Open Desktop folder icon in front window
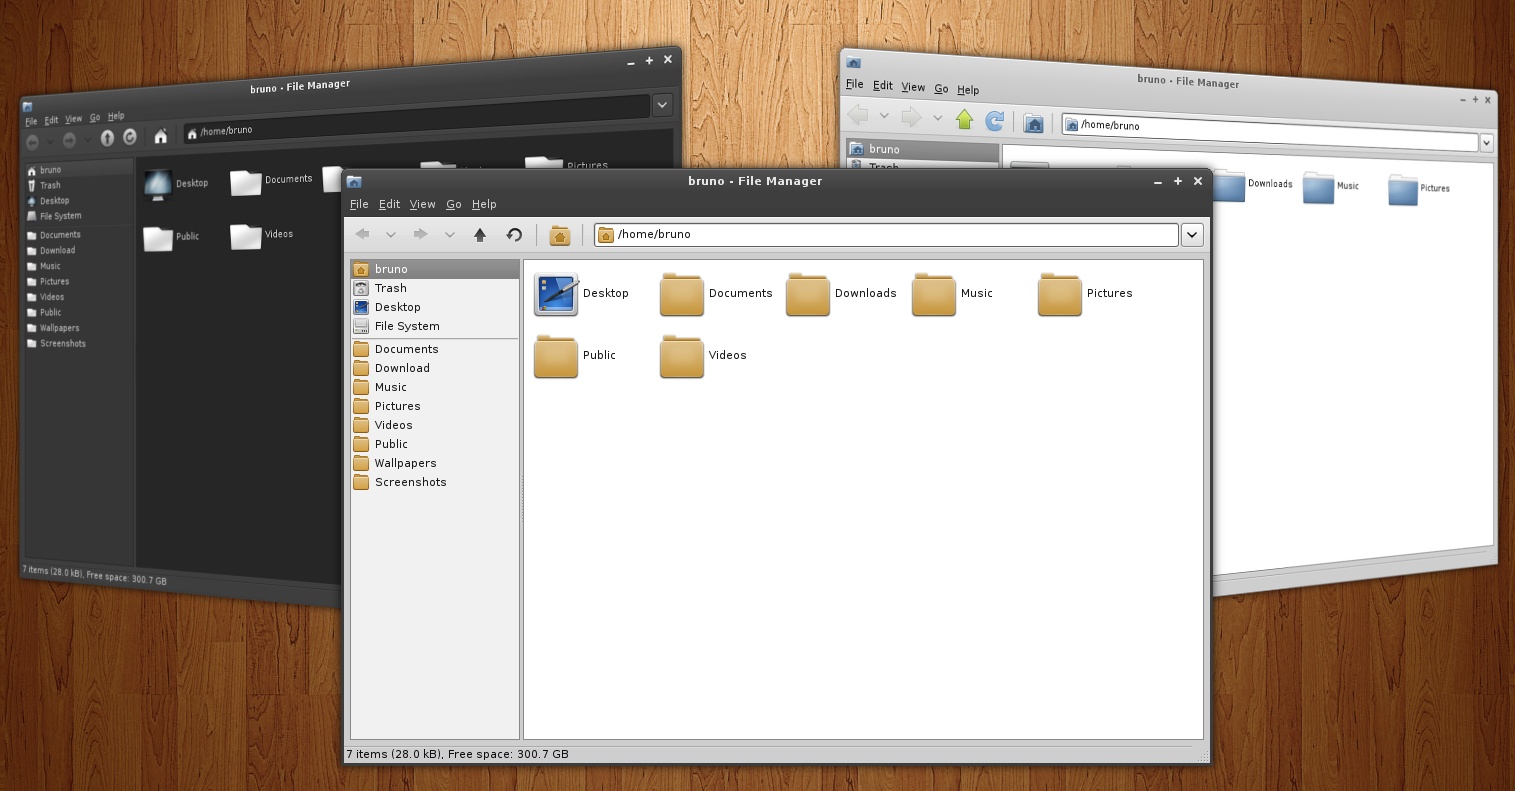The width and height of the screenshot is (1515, 791). click(556, 294)
